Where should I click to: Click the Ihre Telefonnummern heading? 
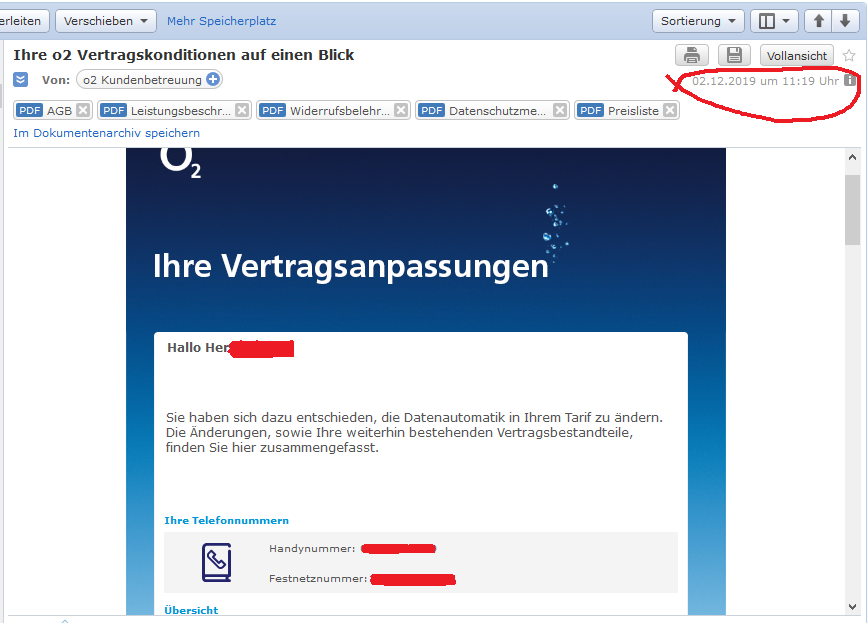(226, 520)
